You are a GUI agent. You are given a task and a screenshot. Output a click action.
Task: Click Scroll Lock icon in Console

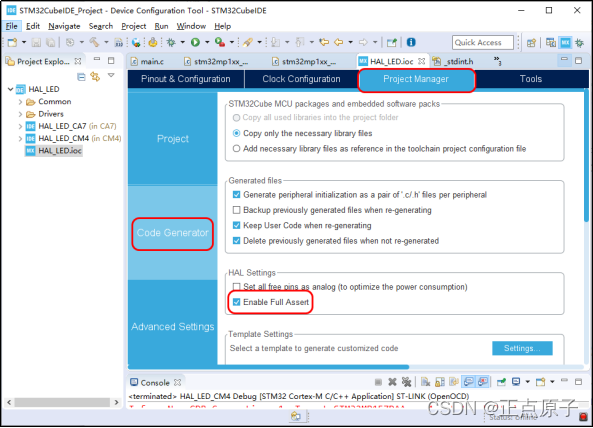(440, 382)
